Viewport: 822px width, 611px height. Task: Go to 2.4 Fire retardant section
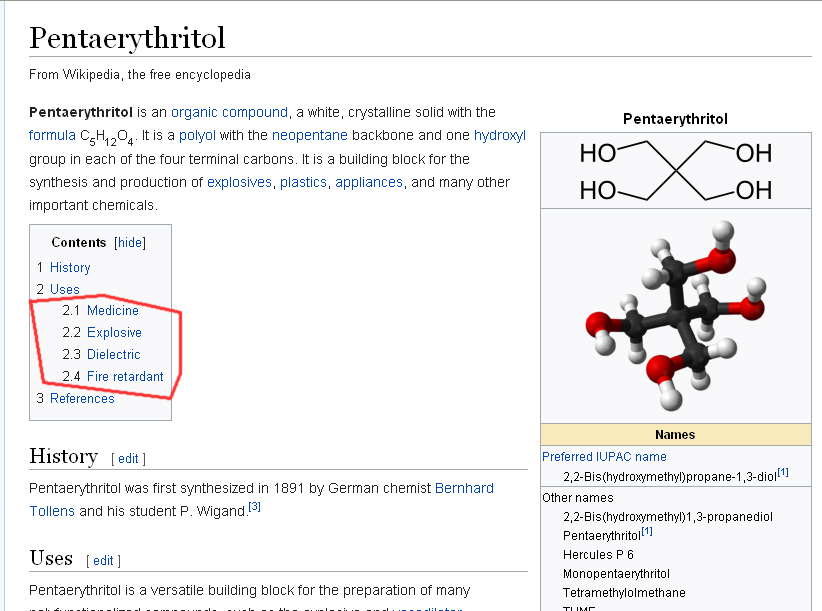point(125,377)
